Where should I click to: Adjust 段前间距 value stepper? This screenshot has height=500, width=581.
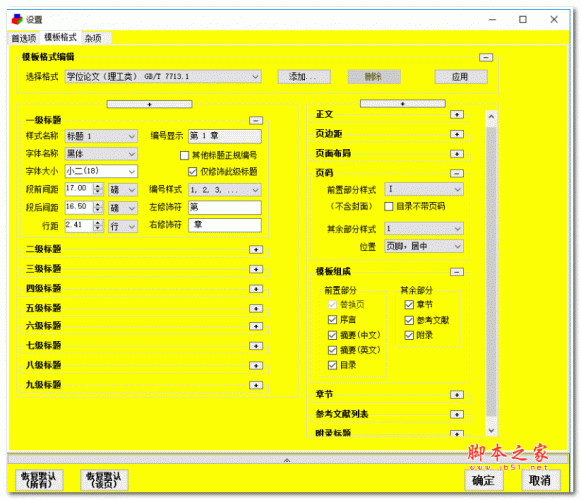(98, 189)
